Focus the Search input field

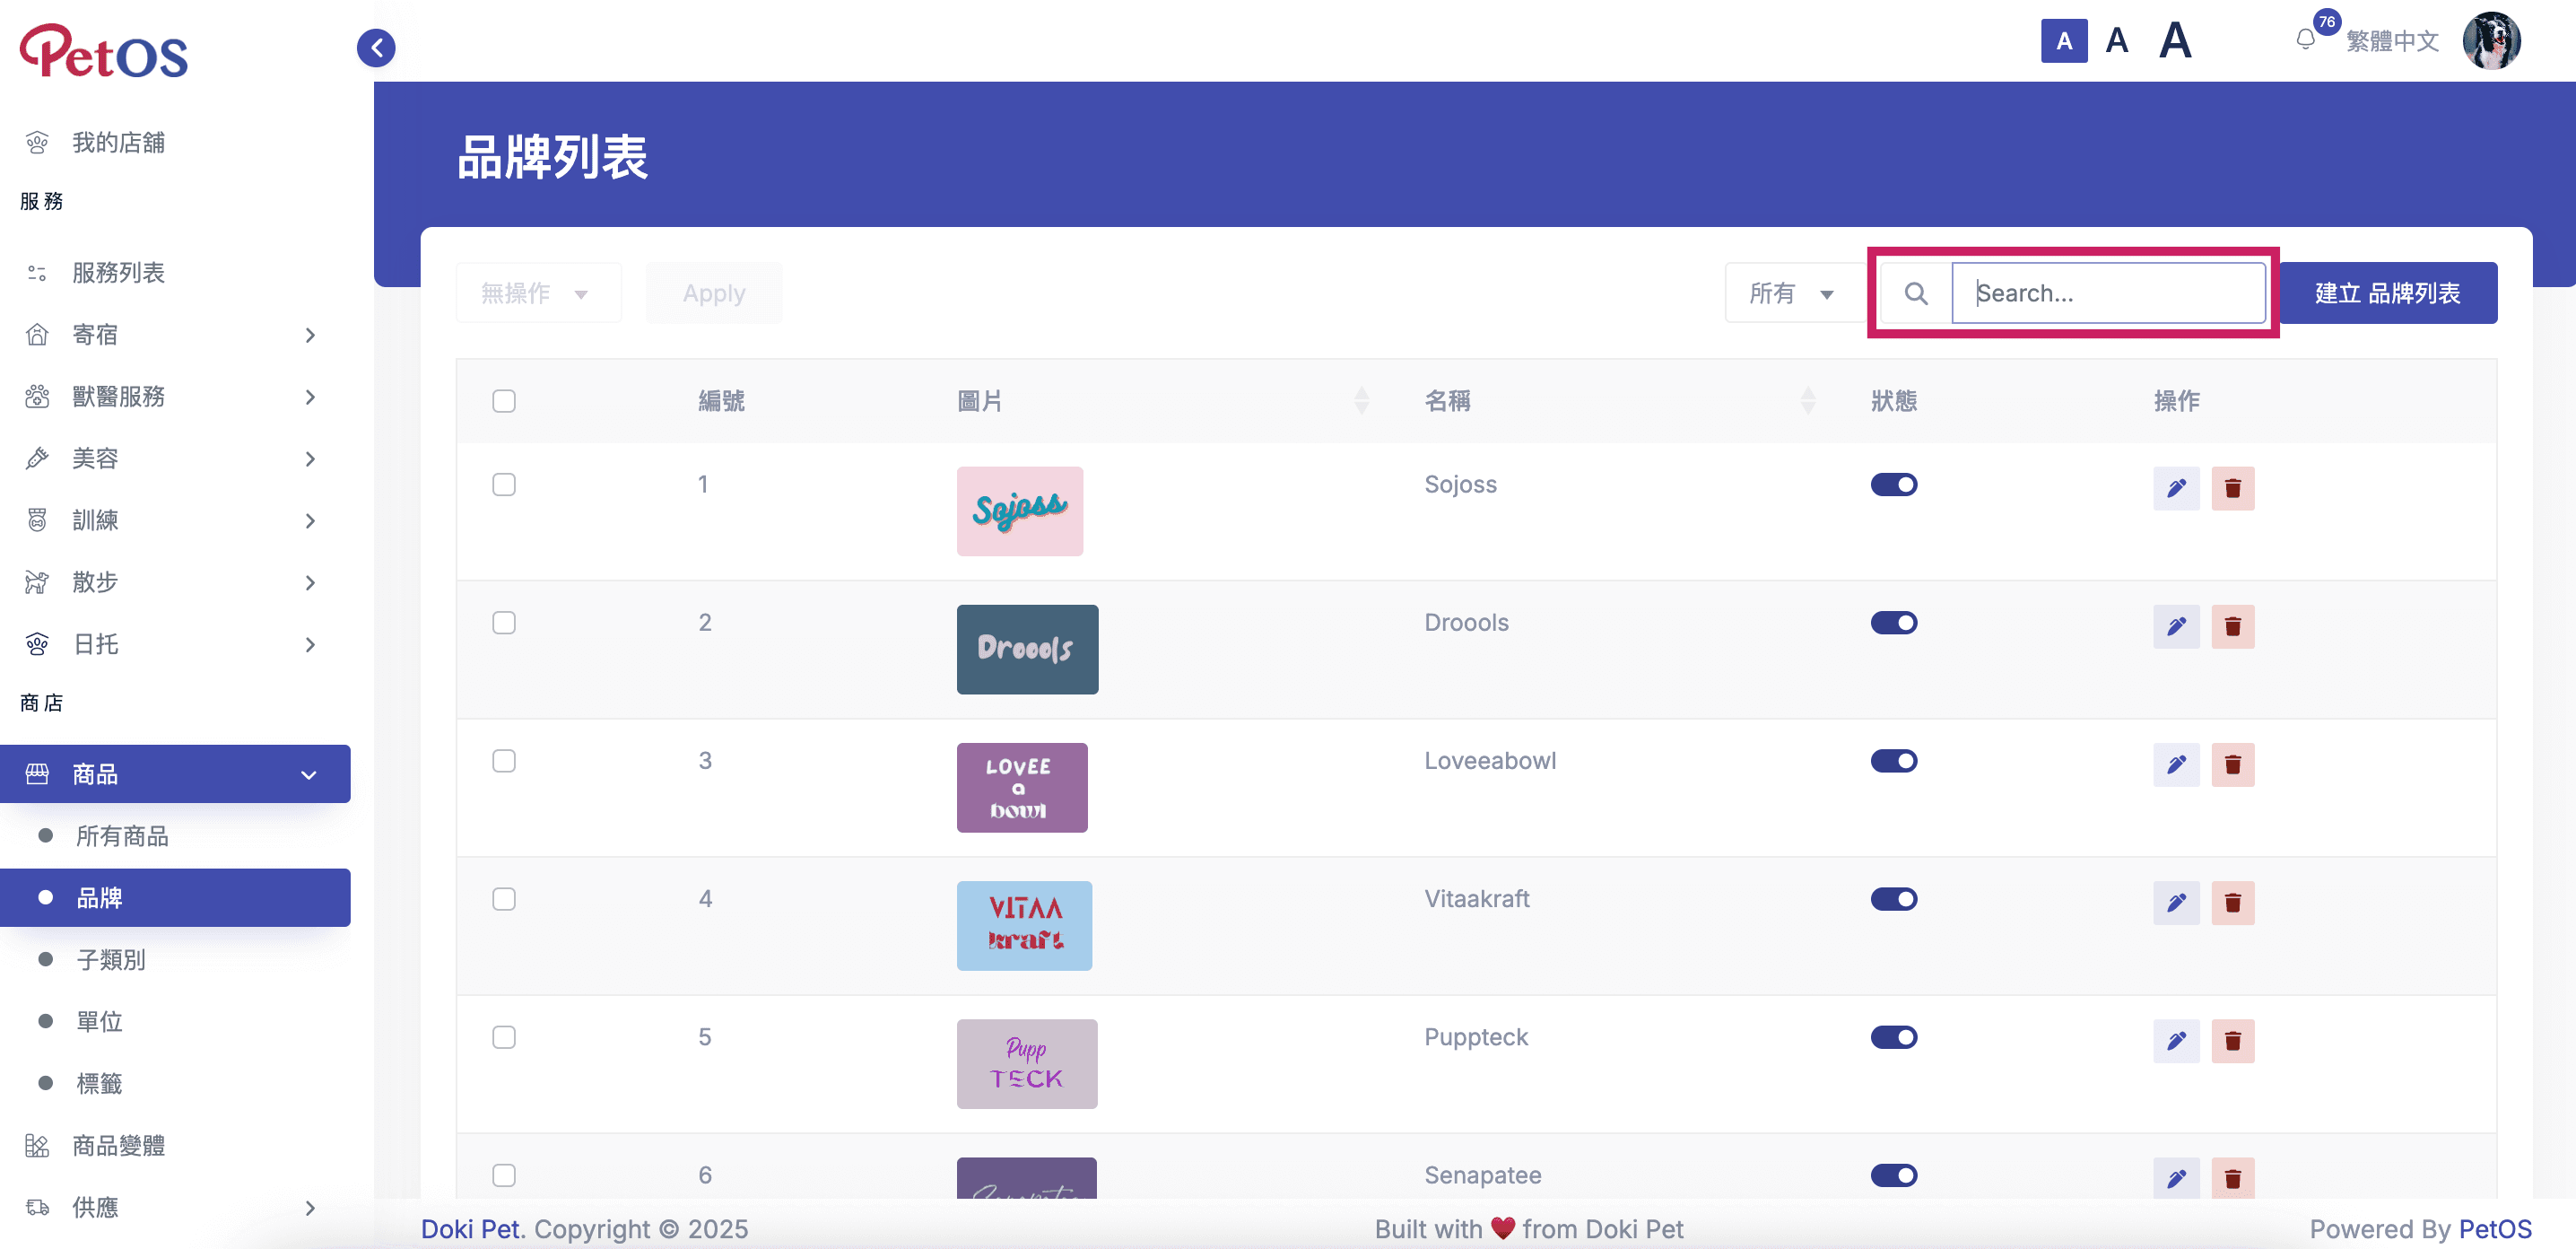tap(2108, 293)
